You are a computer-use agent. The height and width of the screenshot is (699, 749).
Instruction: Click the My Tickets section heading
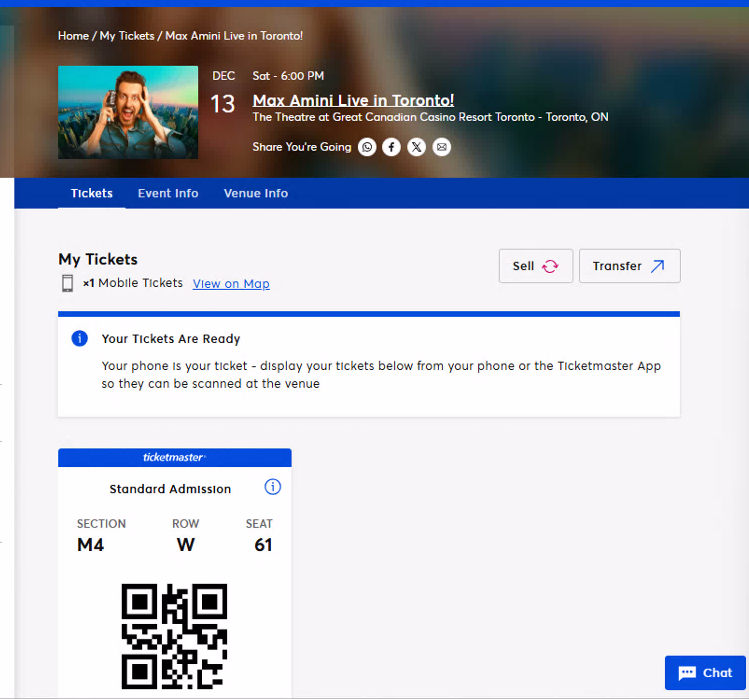[x=98, y=259]
